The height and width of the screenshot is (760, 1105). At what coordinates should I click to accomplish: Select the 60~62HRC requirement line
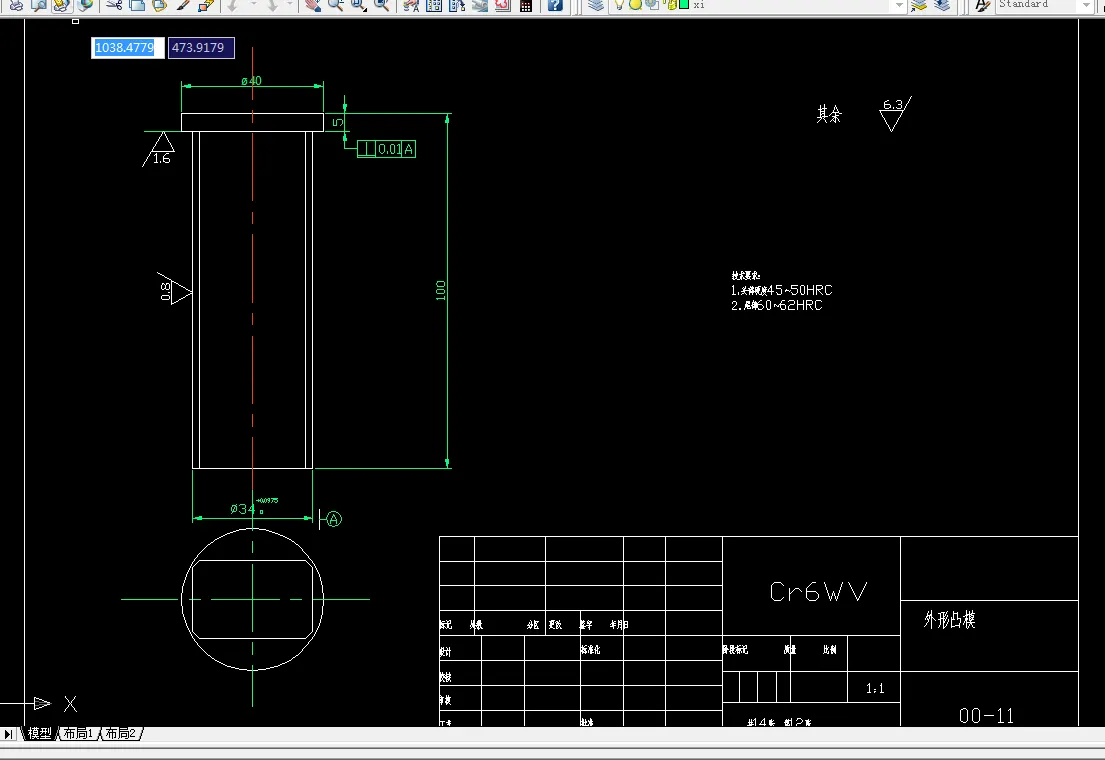coord(777,305)
